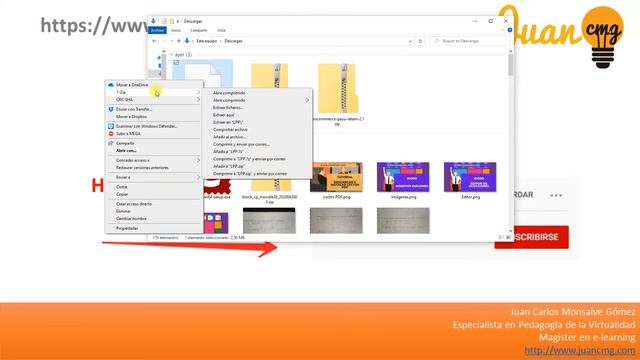This screenshot has width=640, height=360.
Task: Open the Archivo ribbon tab
Action: coord(158,30)
